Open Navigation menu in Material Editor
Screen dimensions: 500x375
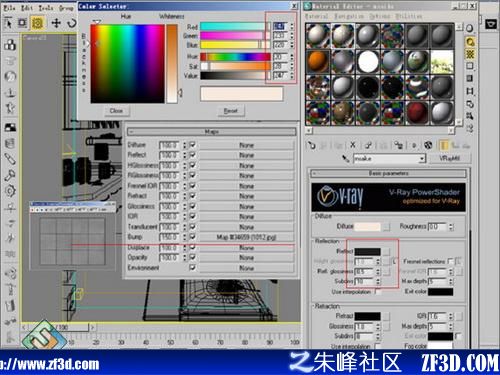pyautogui.click(x=349, y=16)
